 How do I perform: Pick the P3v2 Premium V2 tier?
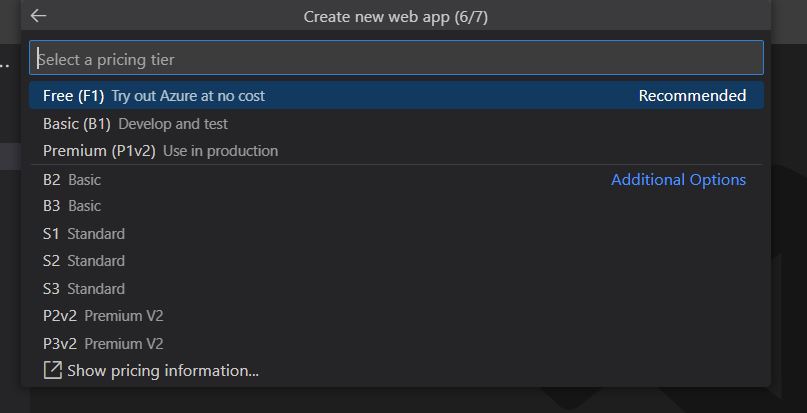coord(103,344)
